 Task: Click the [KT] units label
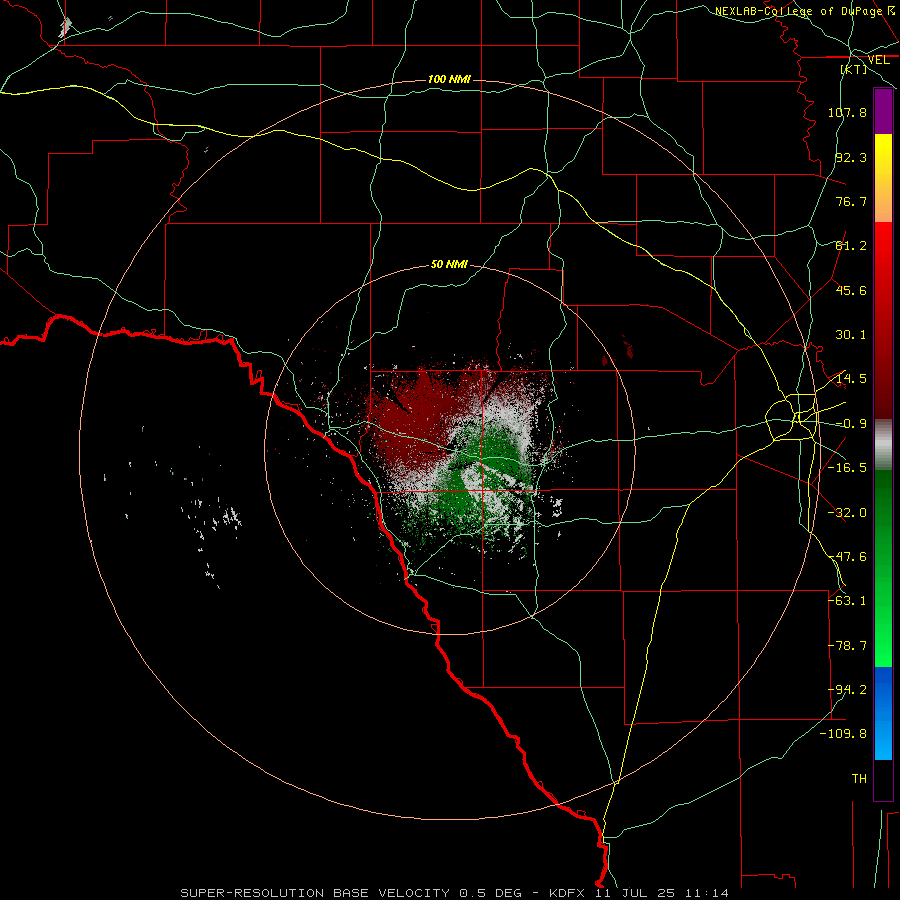(x=854, y=69)
